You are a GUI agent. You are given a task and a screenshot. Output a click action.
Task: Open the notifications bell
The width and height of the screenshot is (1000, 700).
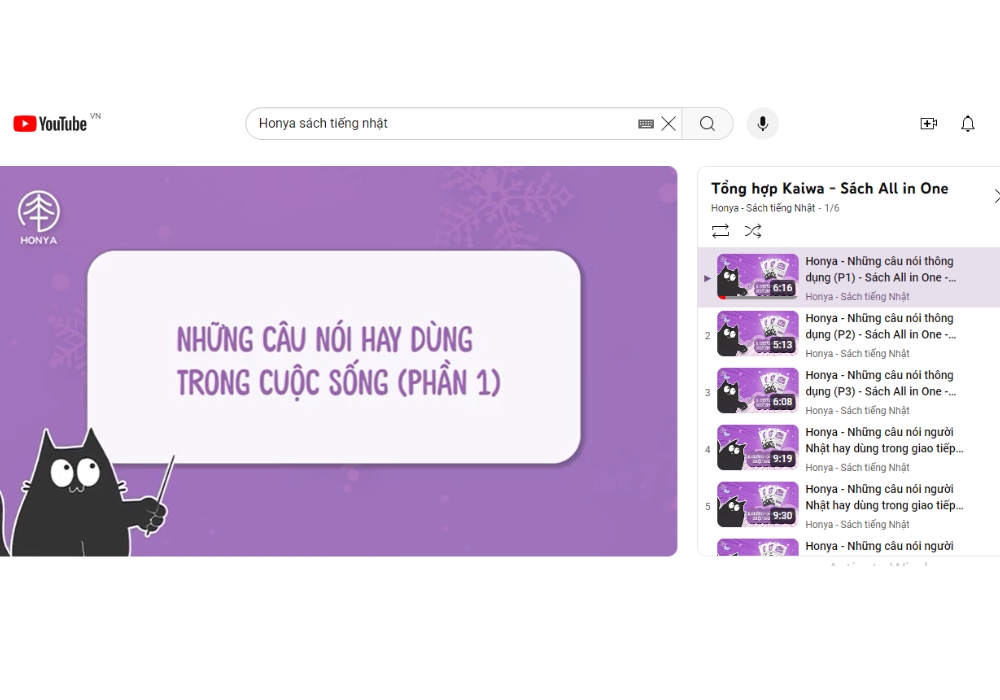click(967, 124)
